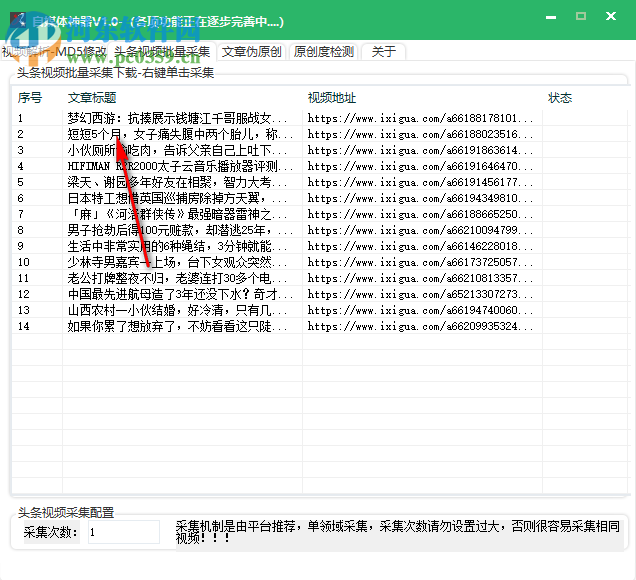Click the video URL ending a66210813357...
Viewport: 636px width, 580px height.
point(420,278)
